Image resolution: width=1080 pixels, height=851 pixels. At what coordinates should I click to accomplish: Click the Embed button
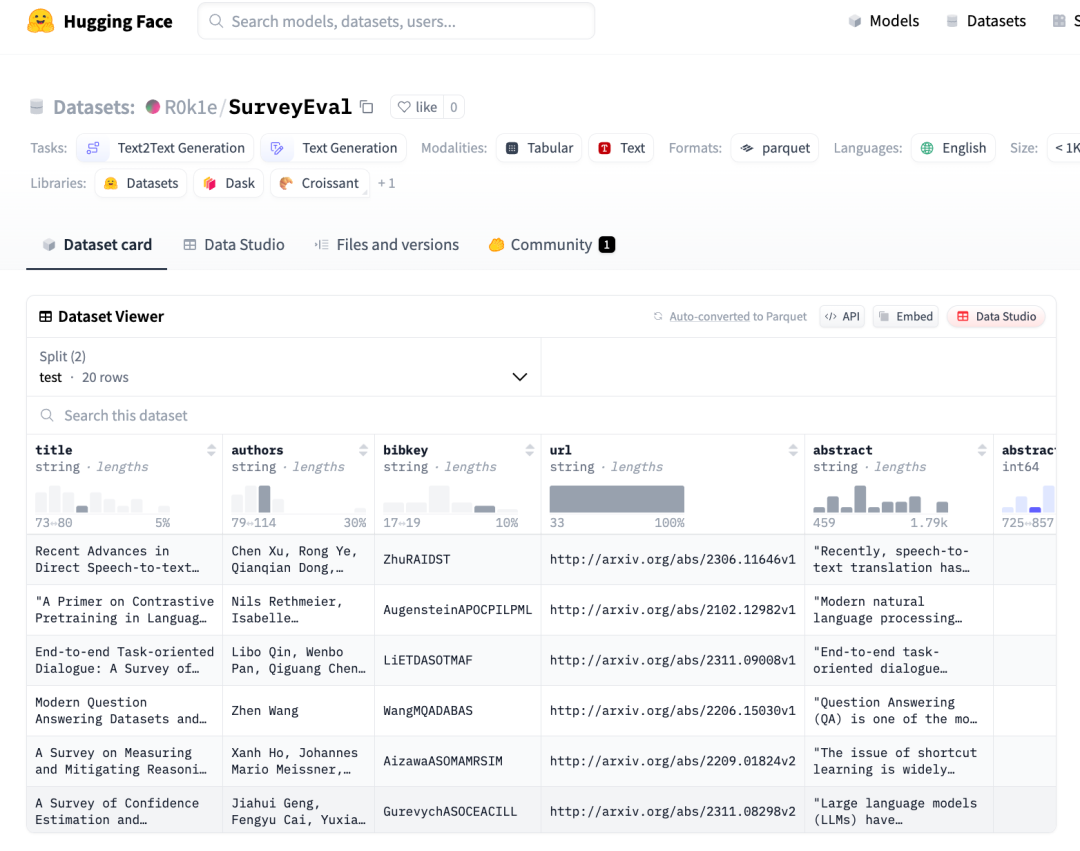(x=905, y=317)
